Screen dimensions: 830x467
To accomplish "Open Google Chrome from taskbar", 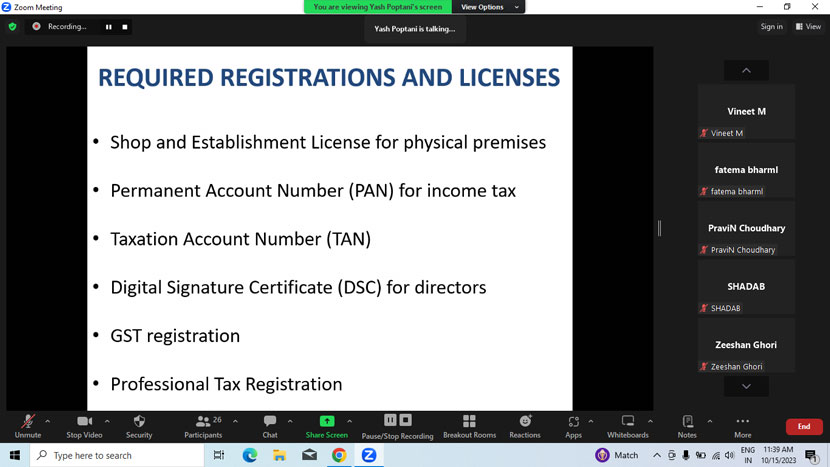I will 339,455.
